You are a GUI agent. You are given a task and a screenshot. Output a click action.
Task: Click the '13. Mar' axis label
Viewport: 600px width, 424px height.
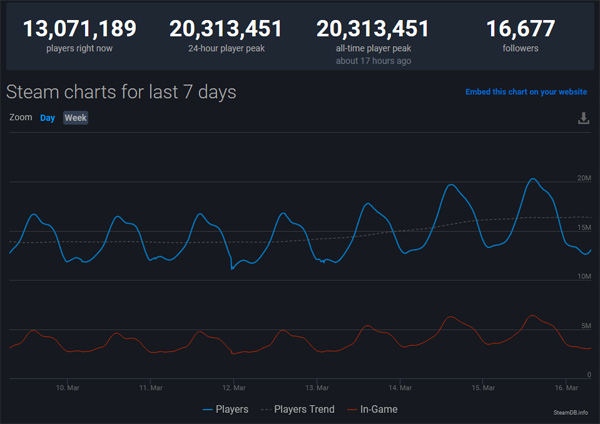317,388
